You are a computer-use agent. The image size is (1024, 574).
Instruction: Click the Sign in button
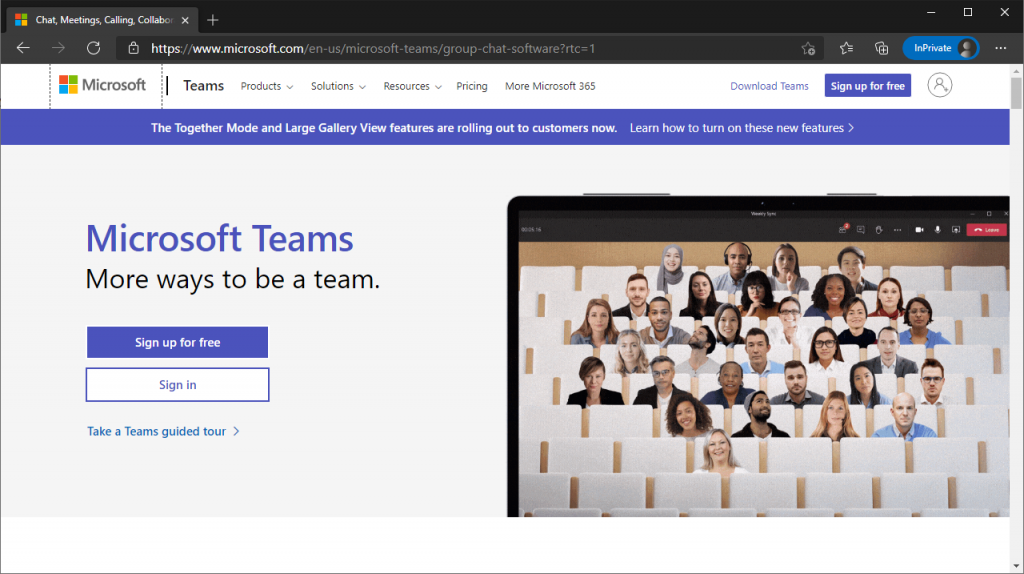(x=177, y=385)
